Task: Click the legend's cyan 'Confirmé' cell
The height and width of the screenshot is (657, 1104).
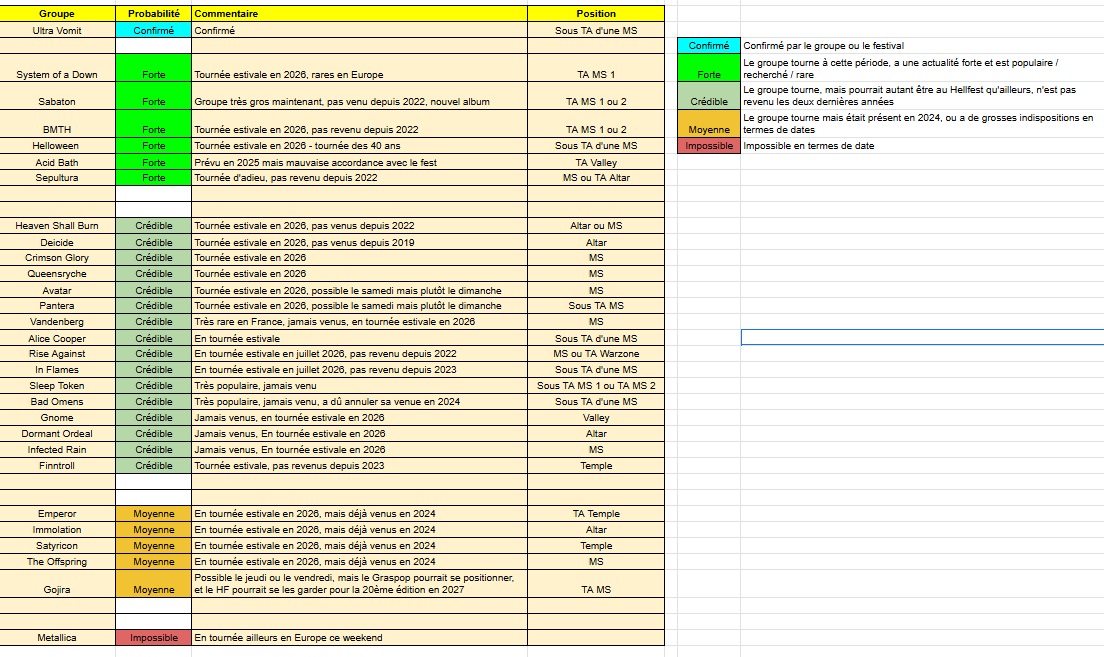Action: point(708,46)
